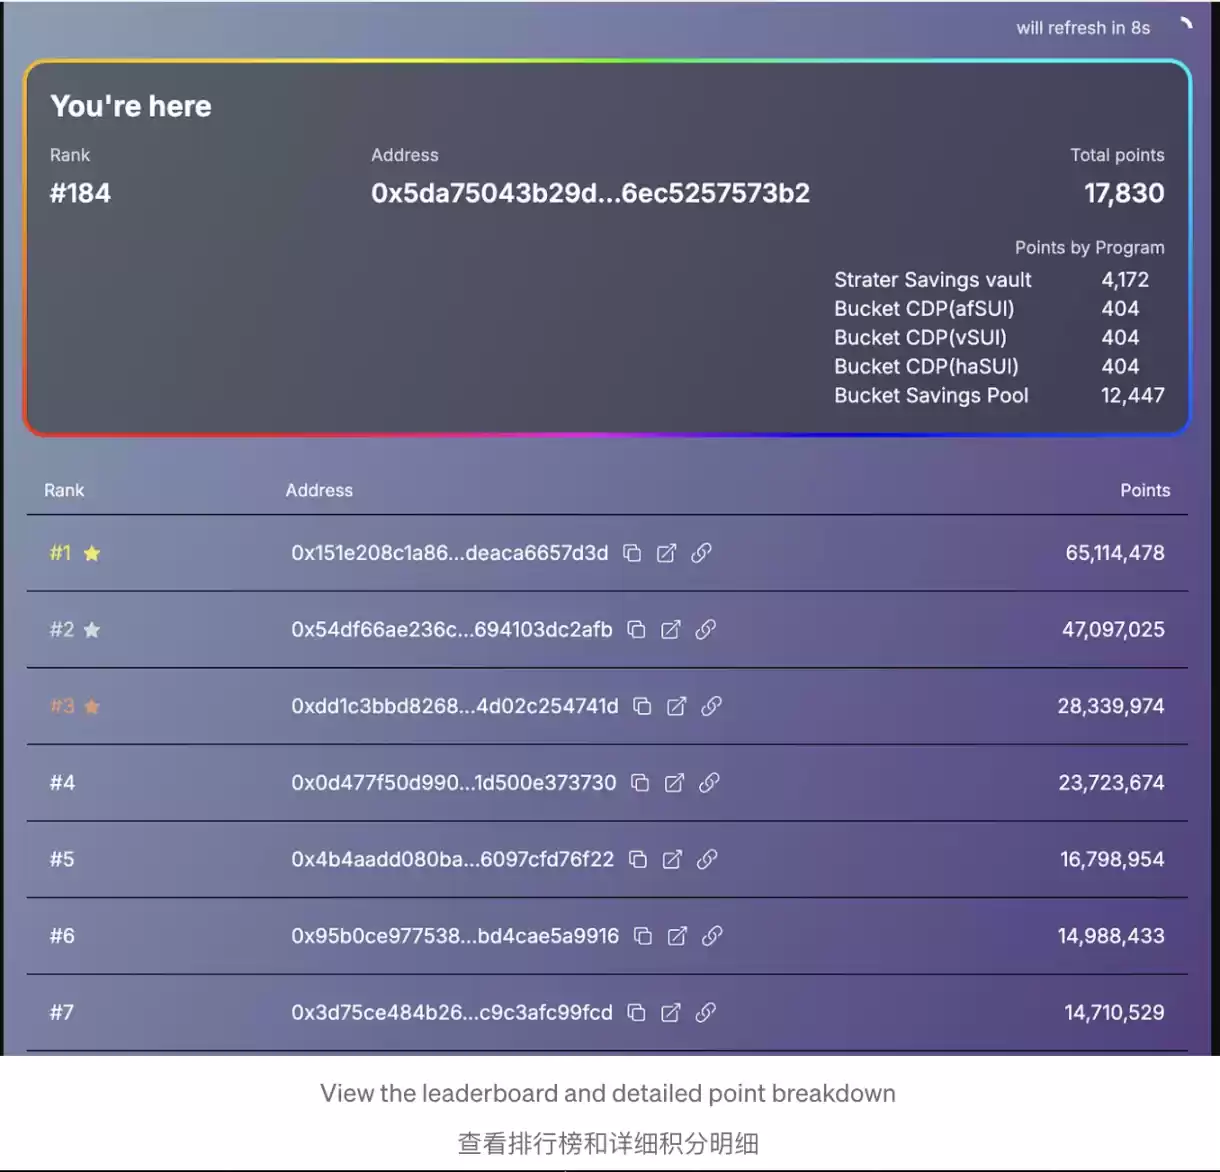
Task: Select address 0x151e208c1a86...deaca6657d3d
Action: click(x=449, y=553)
